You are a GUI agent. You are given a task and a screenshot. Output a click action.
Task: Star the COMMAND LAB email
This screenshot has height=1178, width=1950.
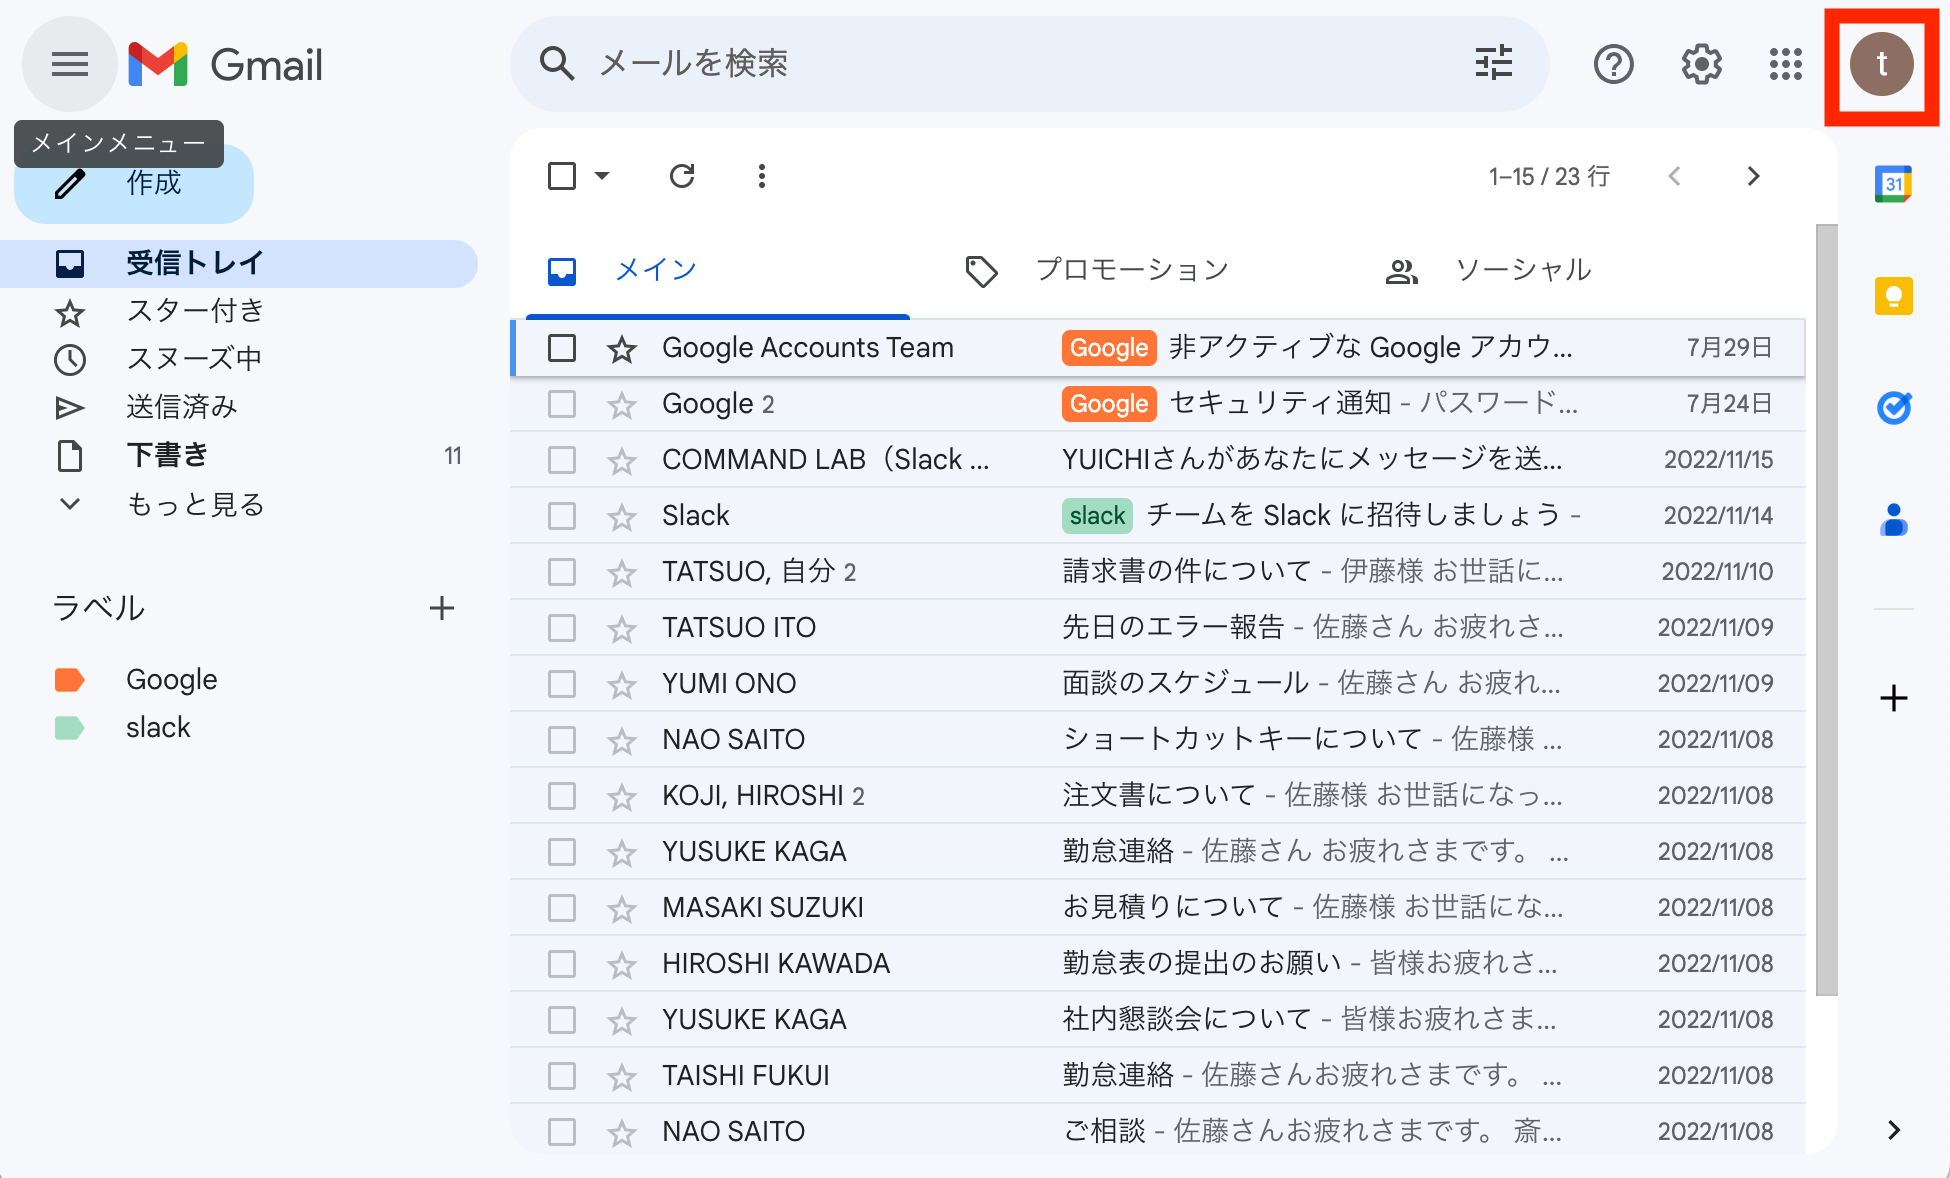tap(622, 461)
